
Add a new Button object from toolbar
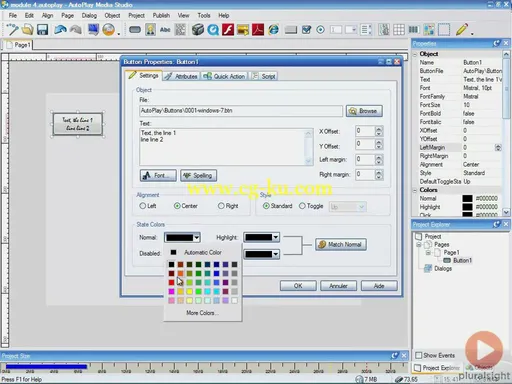pyautogui.click(x=135, y=30)
